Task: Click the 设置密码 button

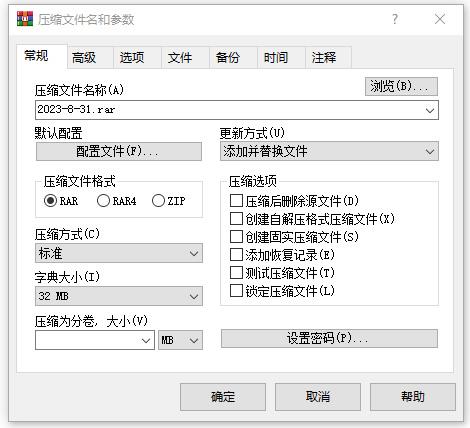Action: coord(329,339)
